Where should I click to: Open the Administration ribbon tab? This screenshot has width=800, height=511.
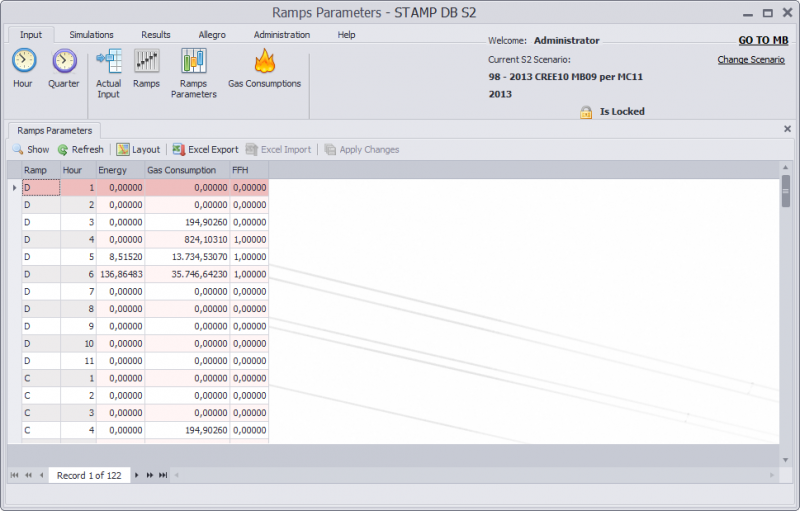[282, 35]
